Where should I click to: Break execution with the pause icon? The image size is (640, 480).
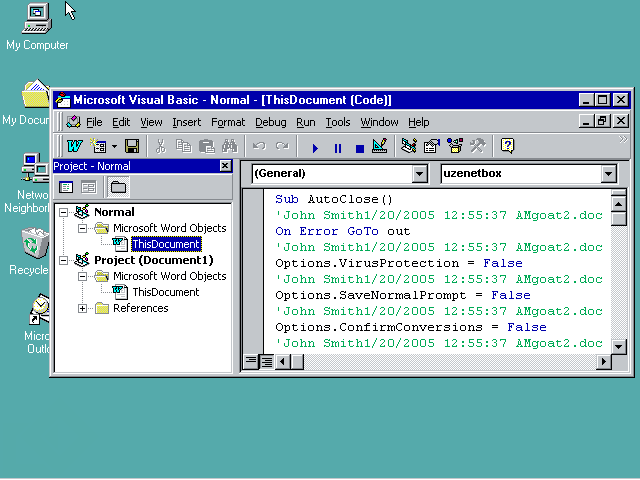pos(338,148)
